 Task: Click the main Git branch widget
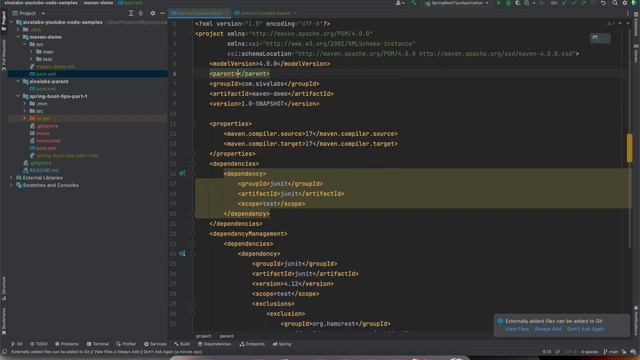click(611, 352)
